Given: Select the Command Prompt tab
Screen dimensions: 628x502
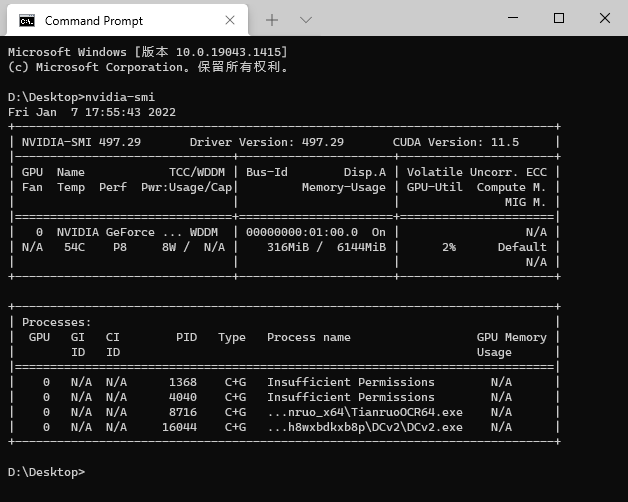Looking at the screenshot, I should coord(127,20).
